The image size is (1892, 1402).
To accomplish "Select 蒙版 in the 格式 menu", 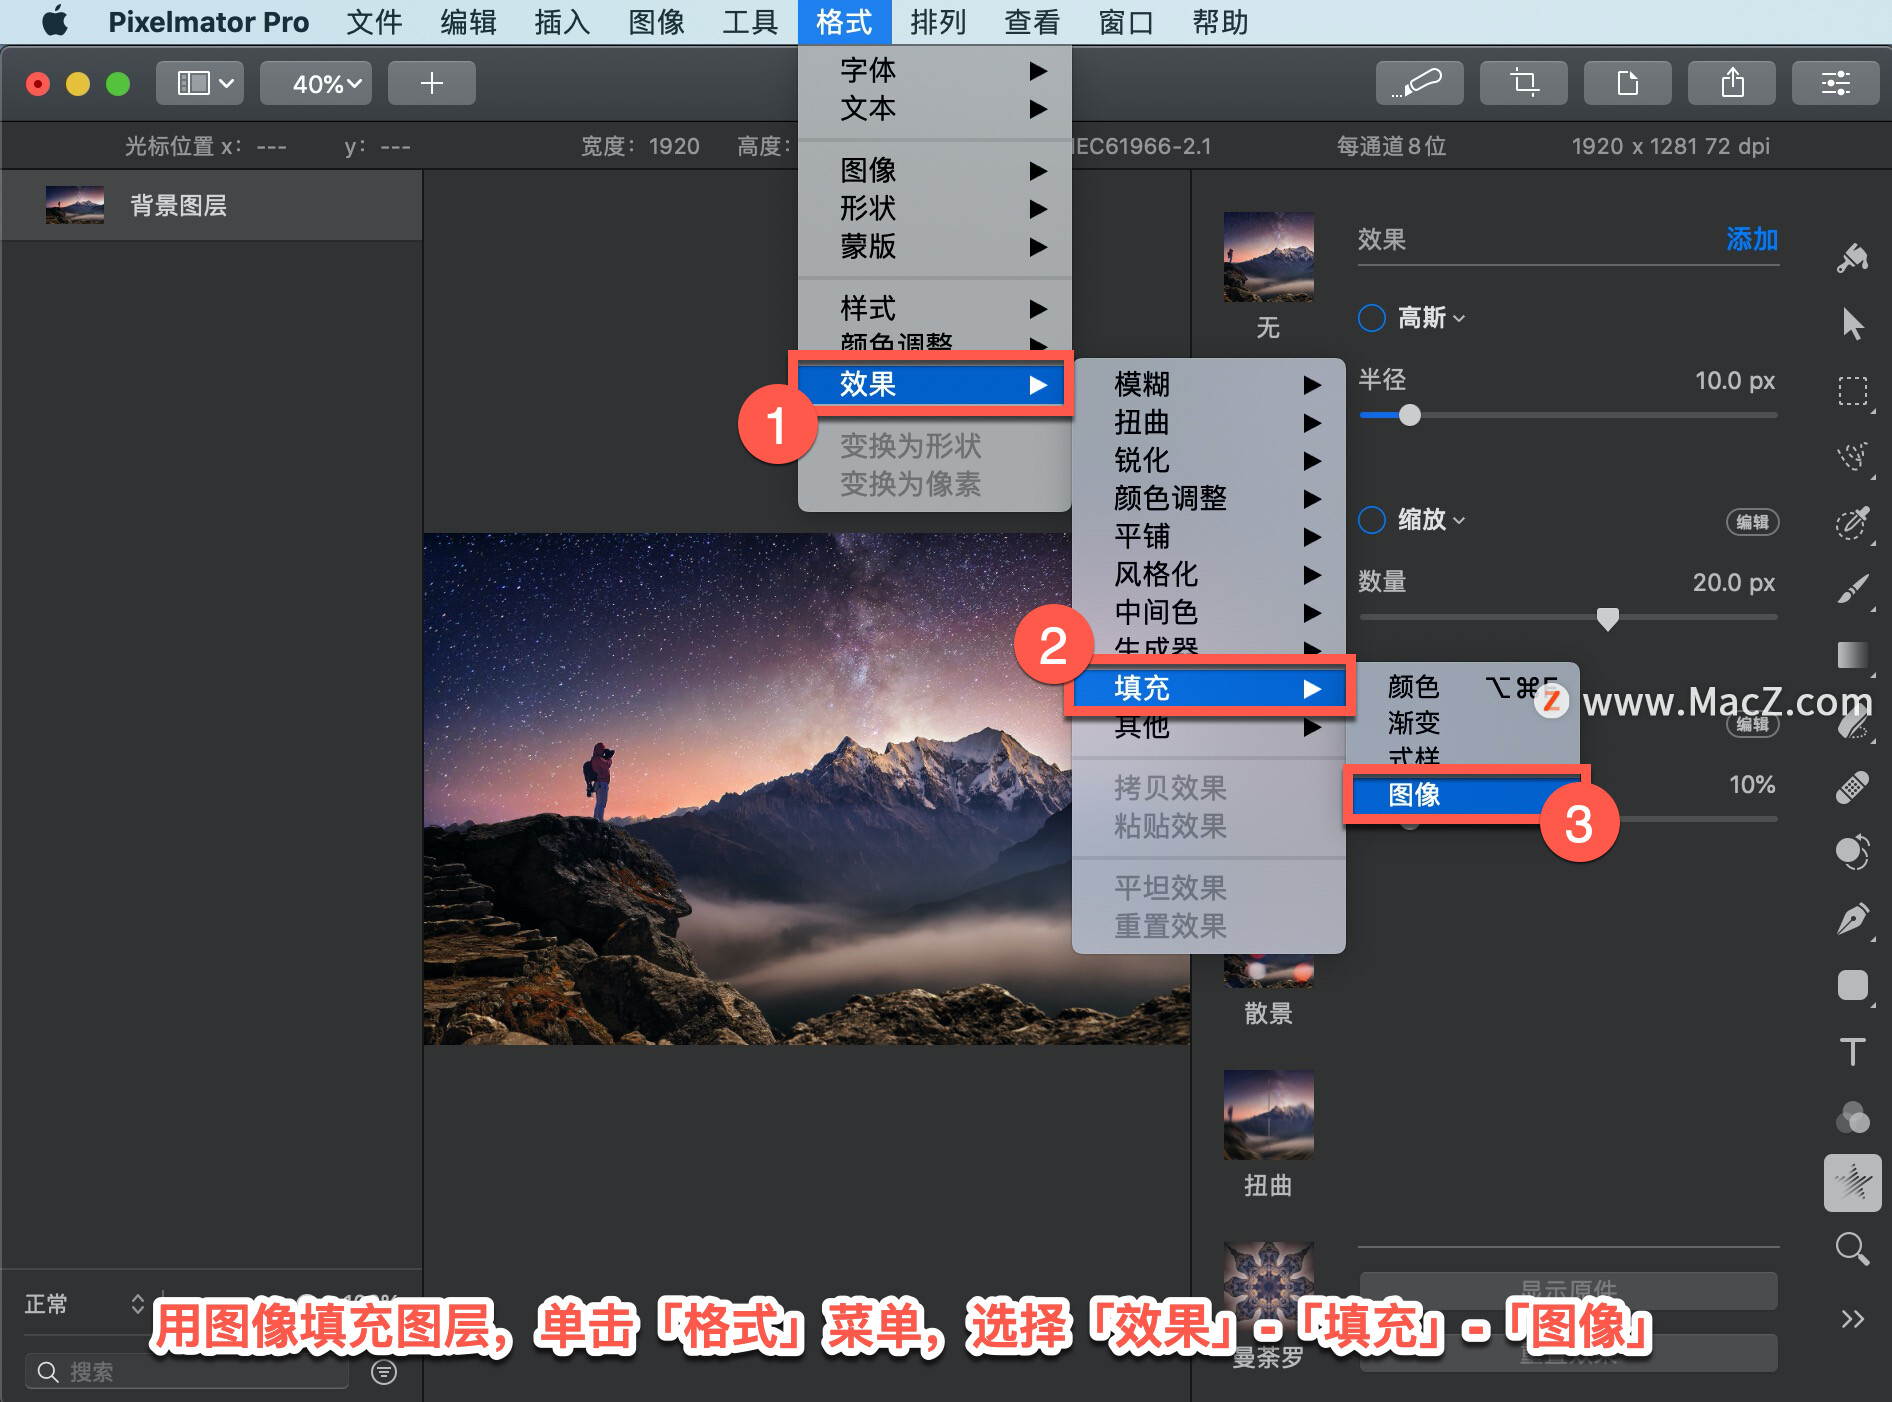I will point(935,246).
